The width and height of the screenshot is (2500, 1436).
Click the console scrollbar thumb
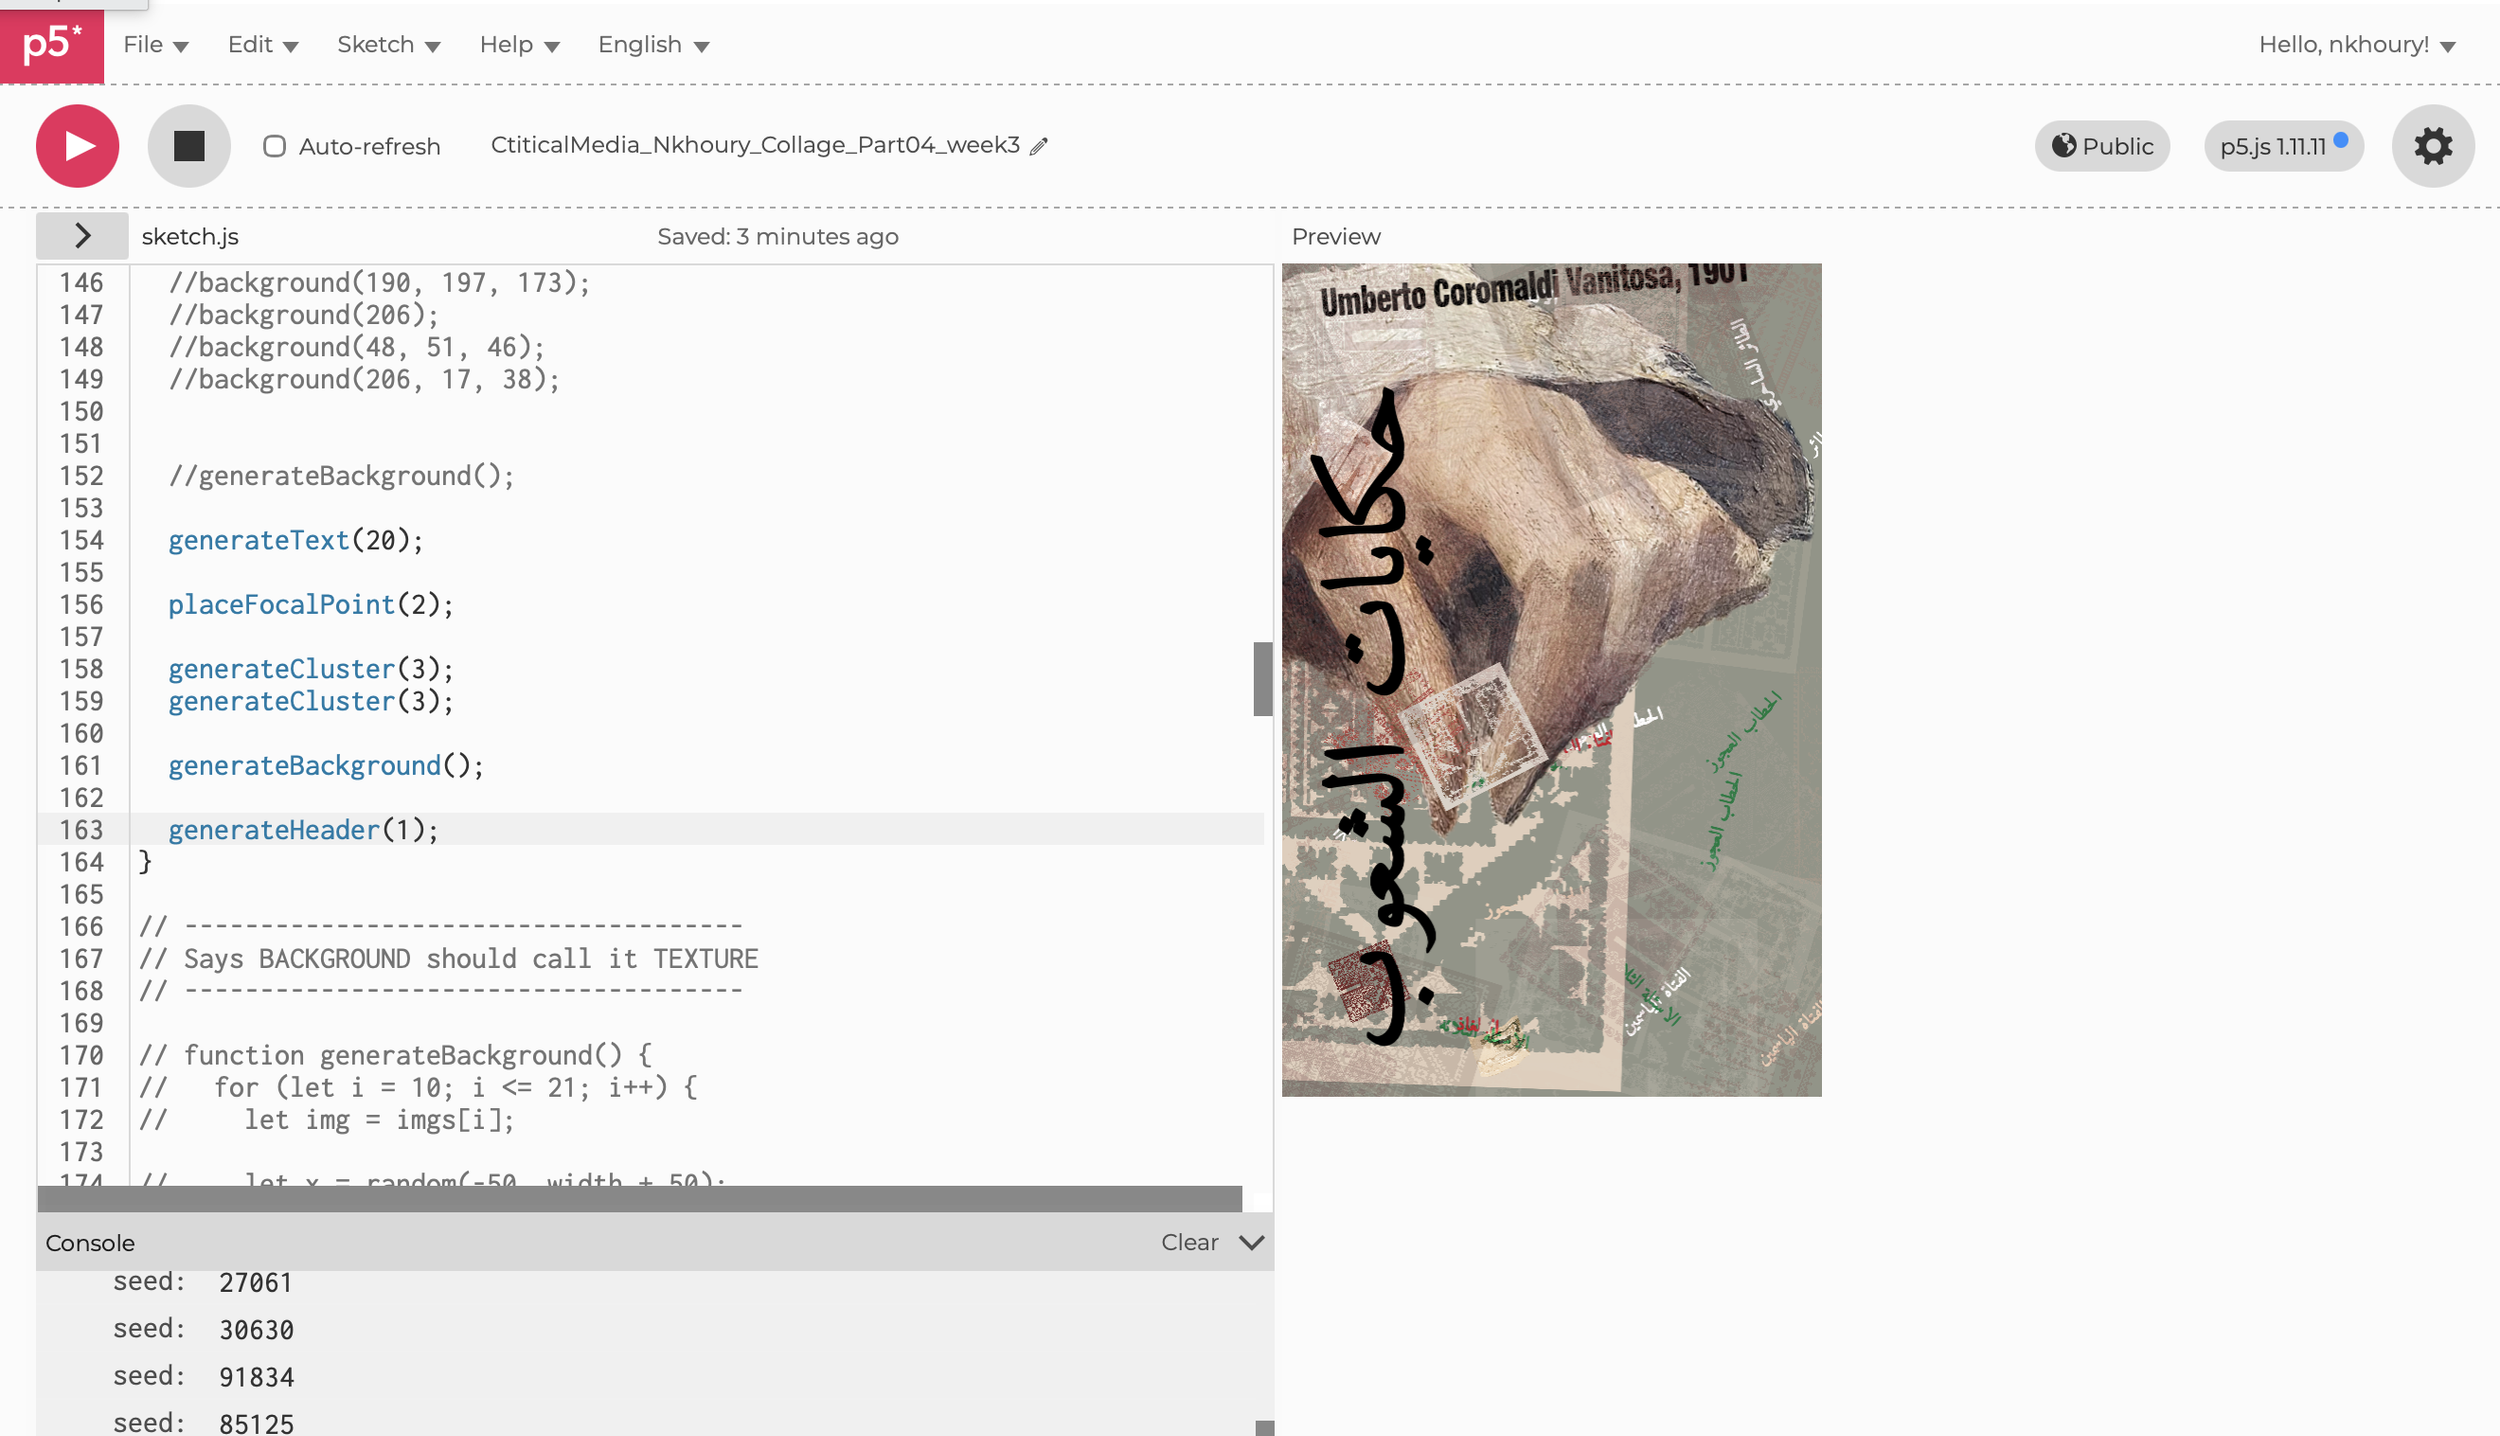coord(1264,1428)
